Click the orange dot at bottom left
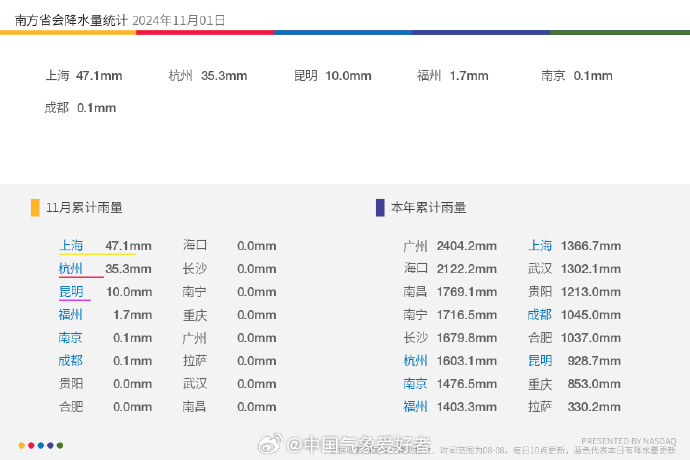Viewport: 690px width, 460px height. [22, 445]
